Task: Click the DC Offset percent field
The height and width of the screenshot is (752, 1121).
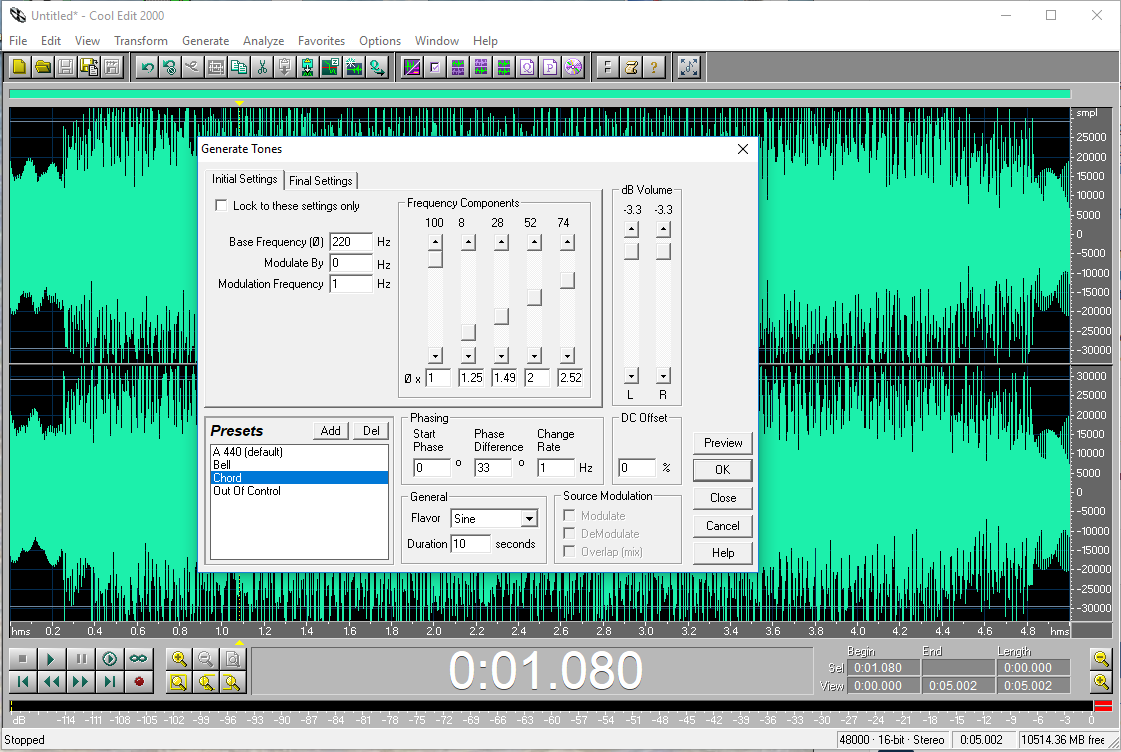Action: coord(637,467)
